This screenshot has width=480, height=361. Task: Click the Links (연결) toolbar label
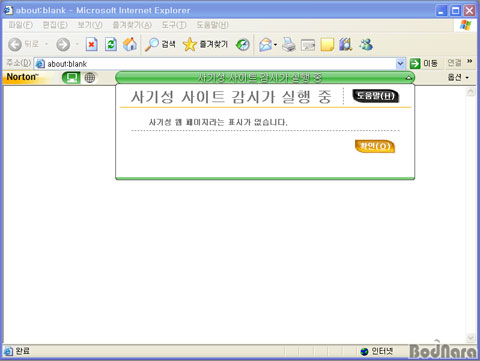click(x=455, y=62)
